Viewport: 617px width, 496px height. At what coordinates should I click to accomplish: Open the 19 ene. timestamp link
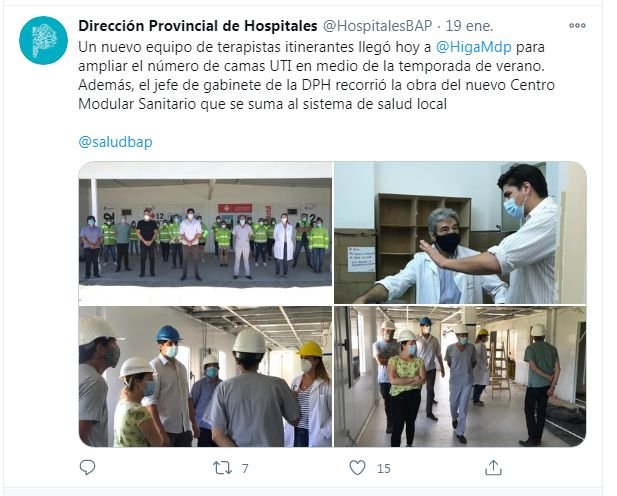tap(469, 26)
